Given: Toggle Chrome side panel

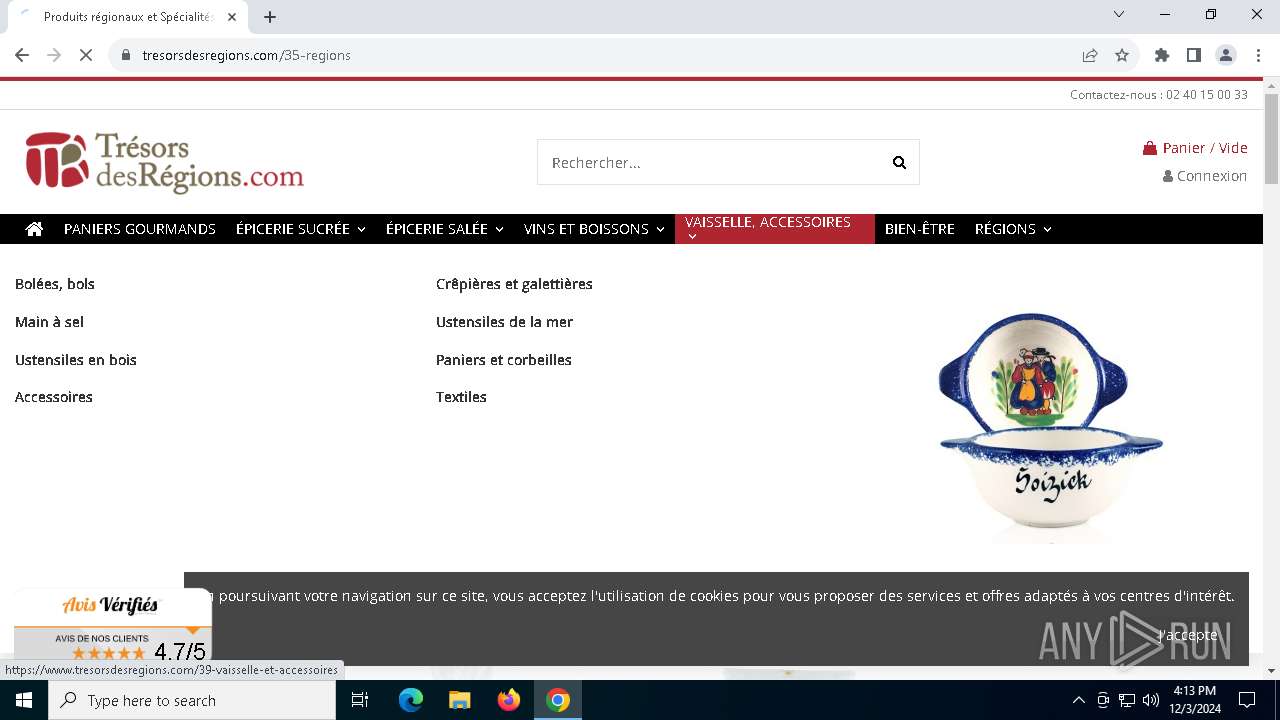Looking at the screenshot, I should pyautogui.click(x=1194, y=55).
